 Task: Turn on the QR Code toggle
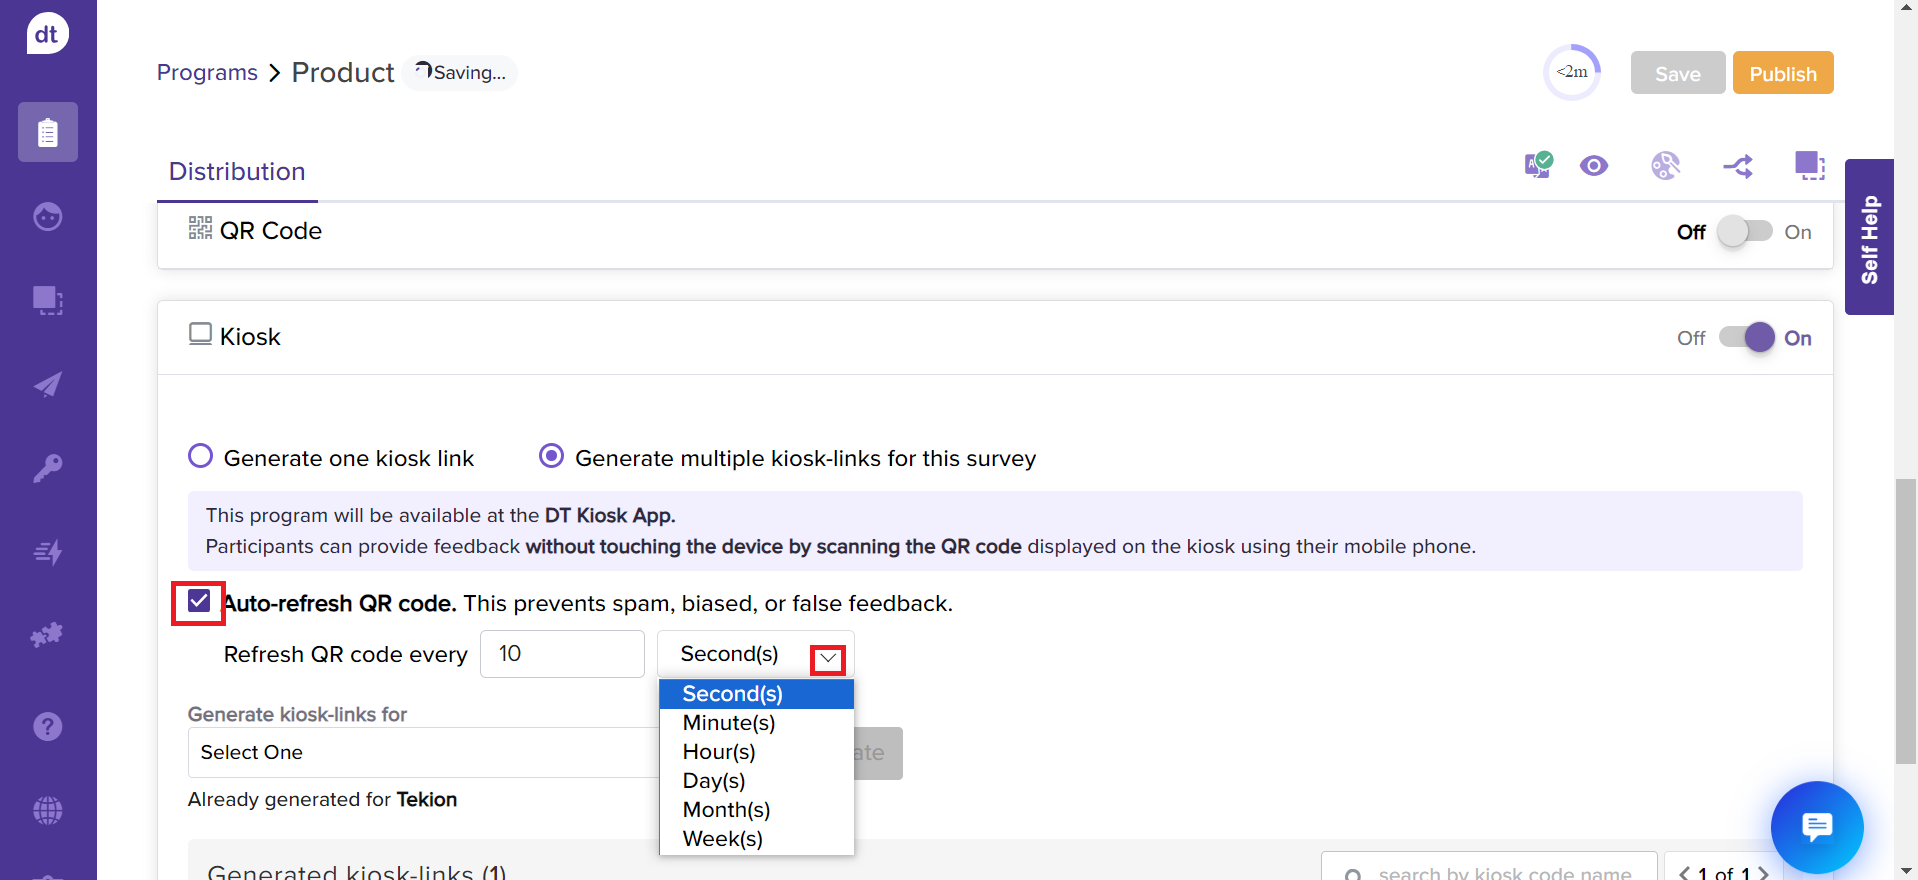click(x=1744, y=232)
